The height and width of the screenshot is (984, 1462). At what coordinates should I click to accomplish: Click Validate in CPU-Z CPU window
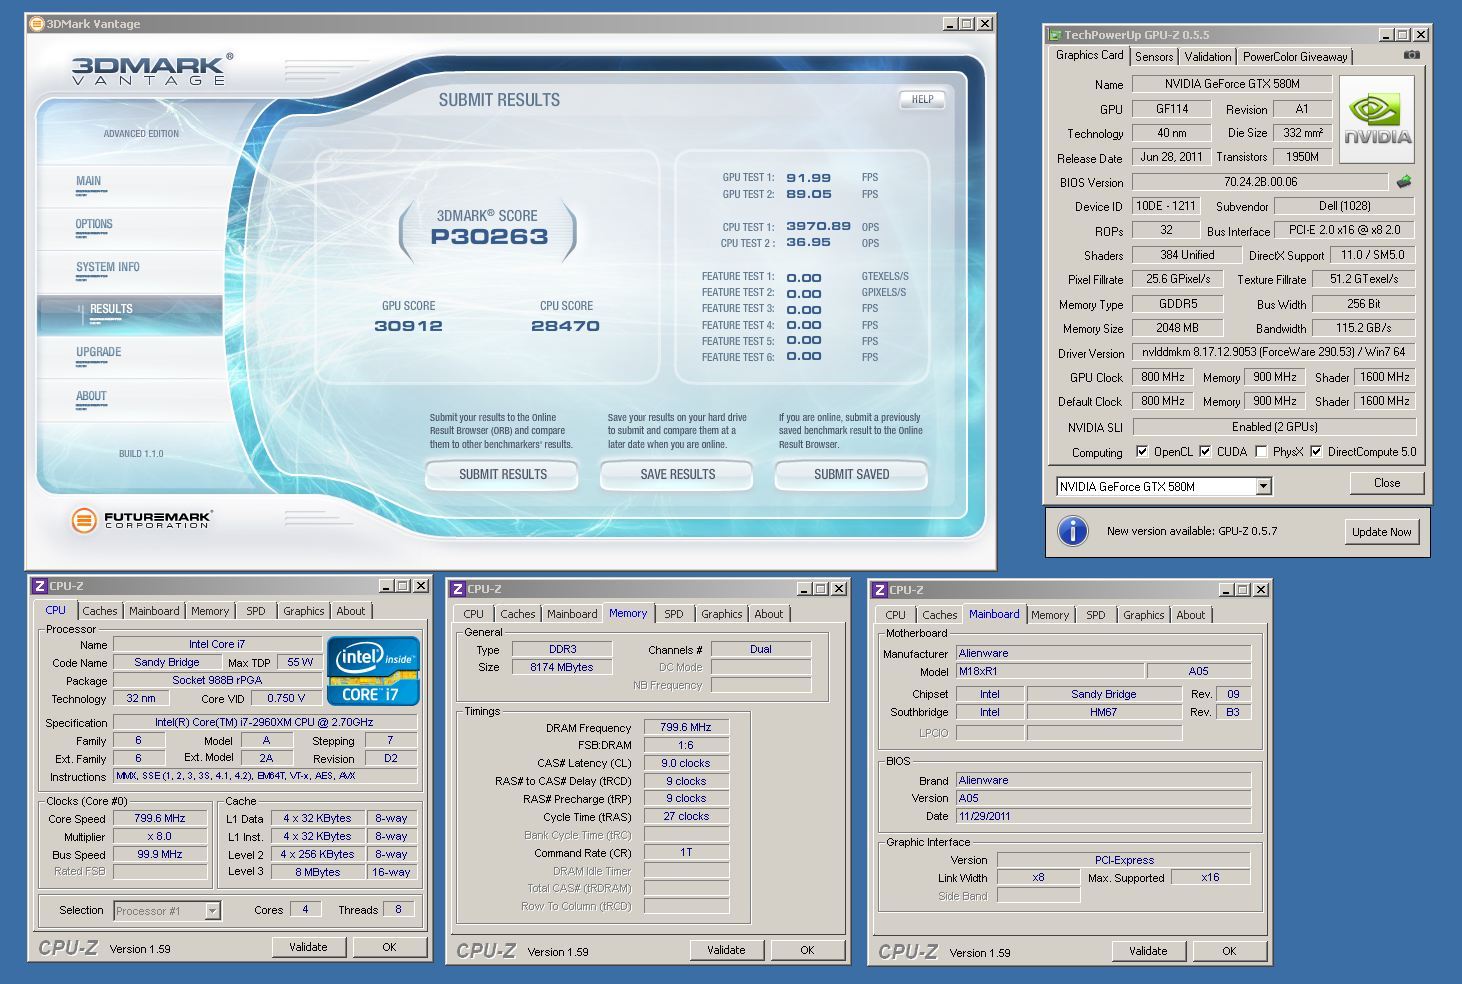click(308, 947)
